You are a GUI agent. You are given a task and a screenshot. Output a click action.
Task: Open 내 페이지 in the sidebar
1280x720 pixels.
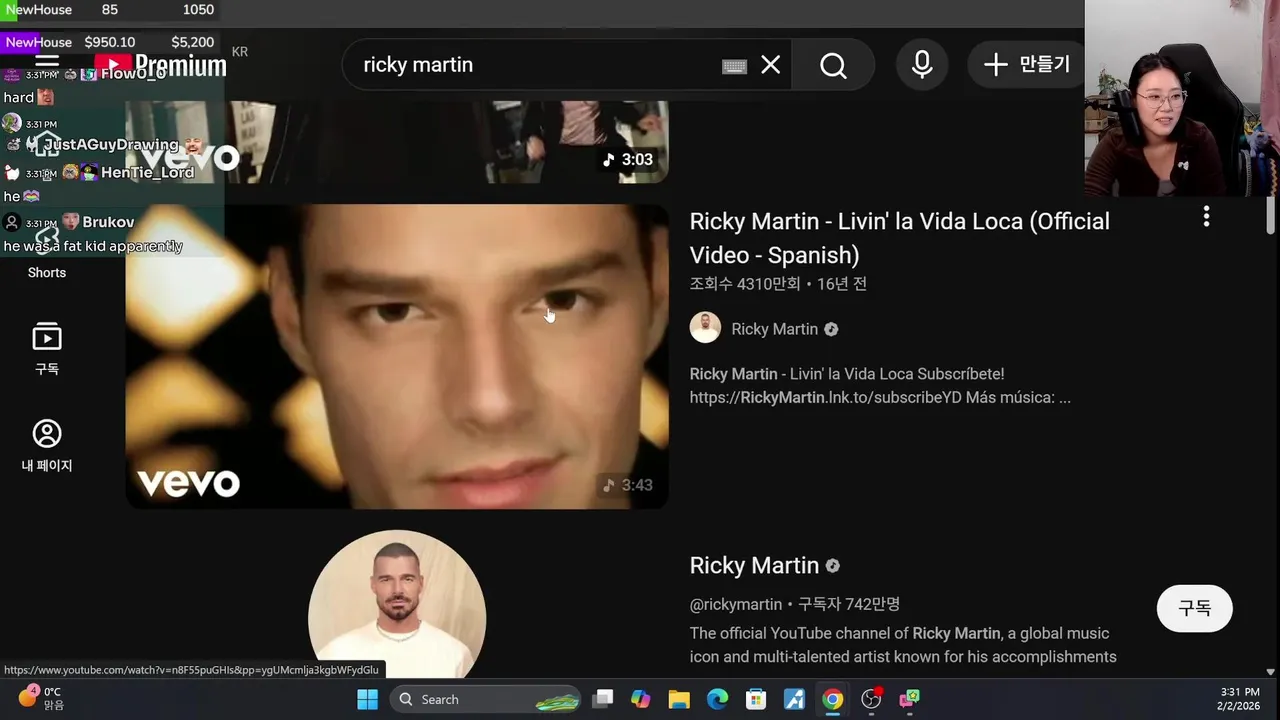click(x=47, y=445)
